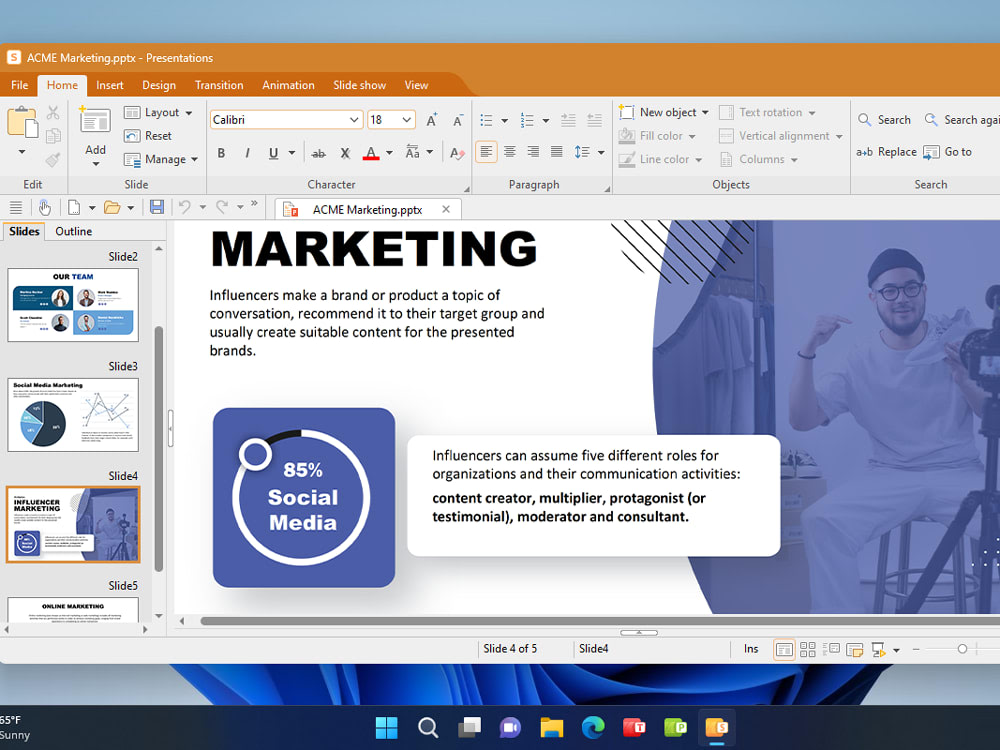1000x750 pixels.
Task: Click the Decrease font size icon
Action: 458,120
